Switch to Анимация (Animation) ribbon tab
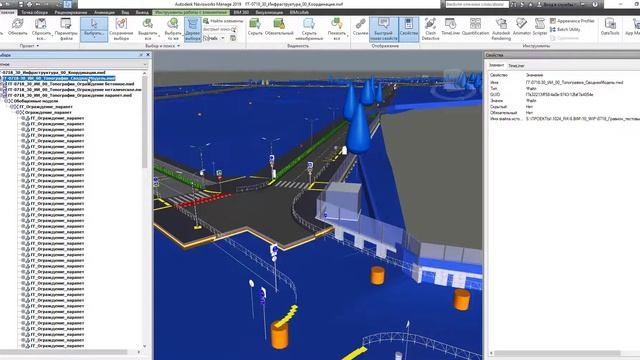Image resolution: width=640 pixels, height=360 pixels. pos(104,12)
